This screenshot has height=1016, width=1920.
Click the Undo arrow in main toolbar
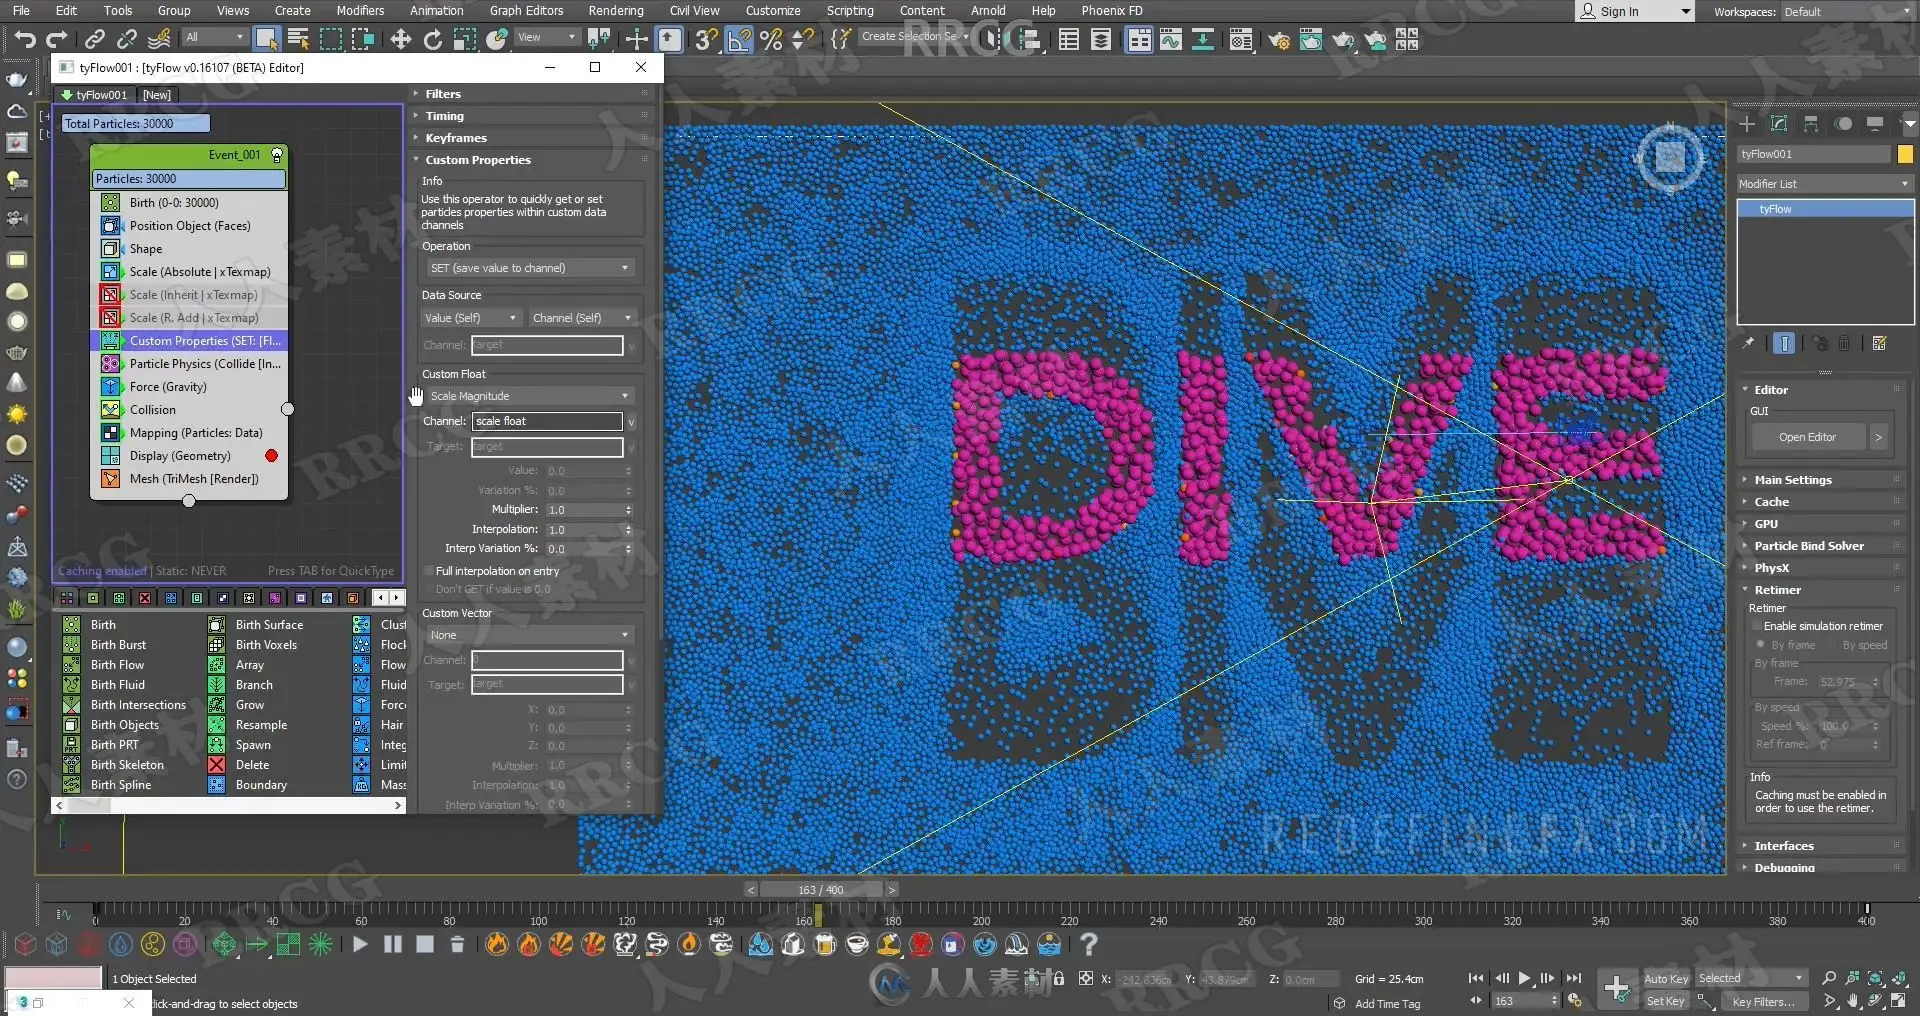click(24, 39)
